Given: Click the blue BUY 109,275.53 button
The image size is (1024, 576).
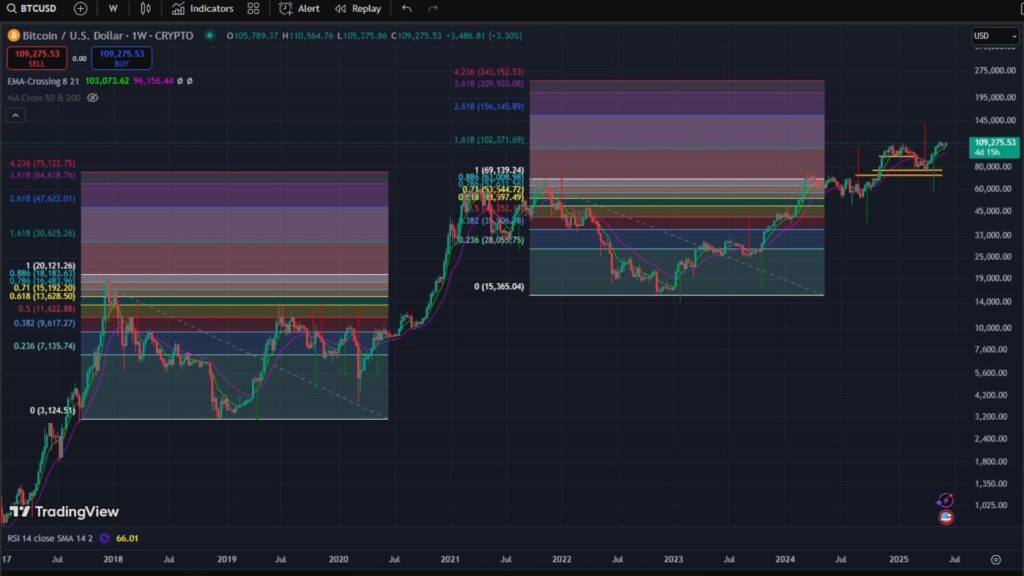Looking at the screenshot, I should [x=121, y=58].
